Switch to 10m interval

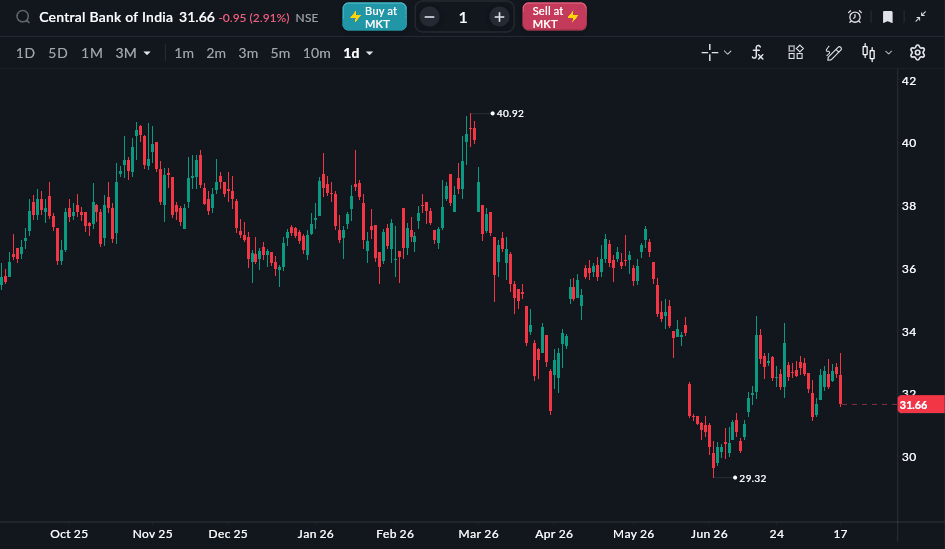(316, 53)
